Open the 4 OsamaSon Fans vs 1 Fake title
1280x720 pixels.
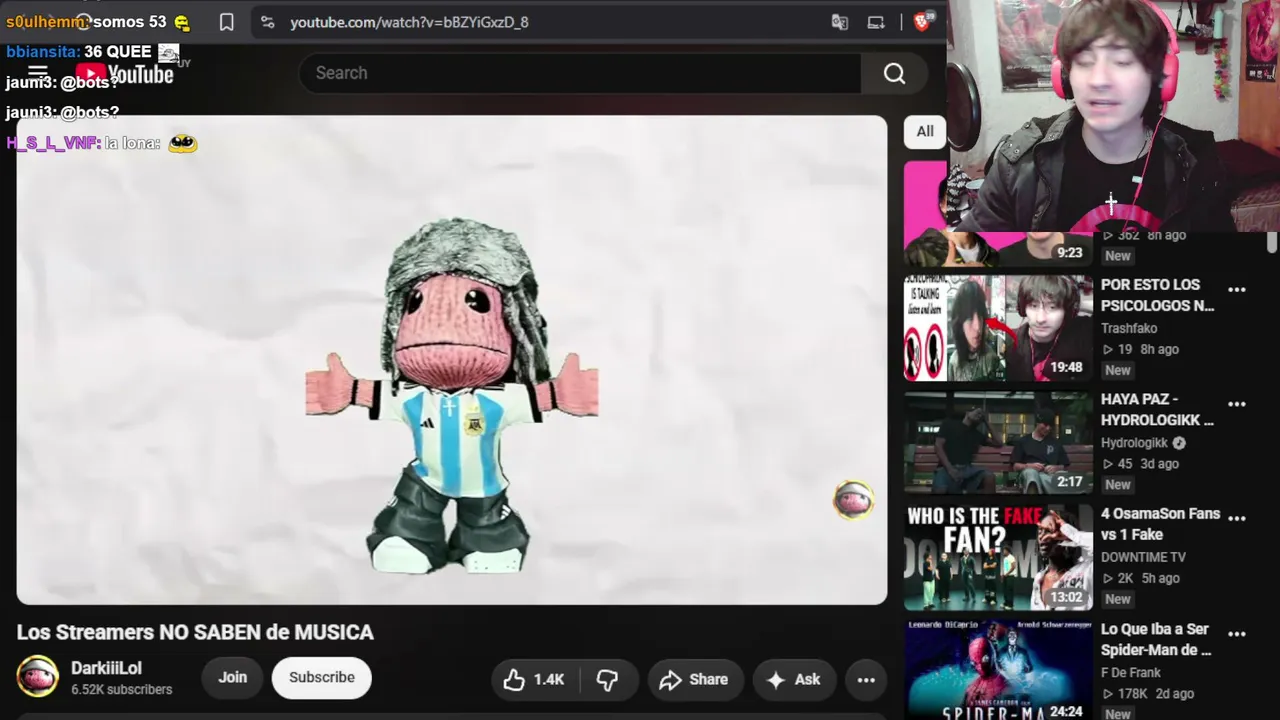click(x=1161, y=524)
